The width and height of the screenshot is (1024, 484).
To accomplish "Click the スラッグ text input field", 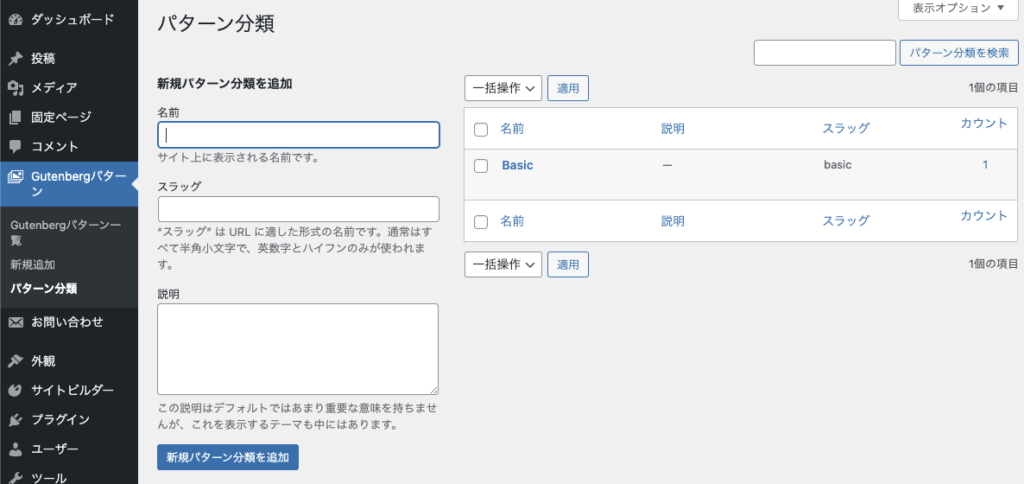I will point(298,209).
